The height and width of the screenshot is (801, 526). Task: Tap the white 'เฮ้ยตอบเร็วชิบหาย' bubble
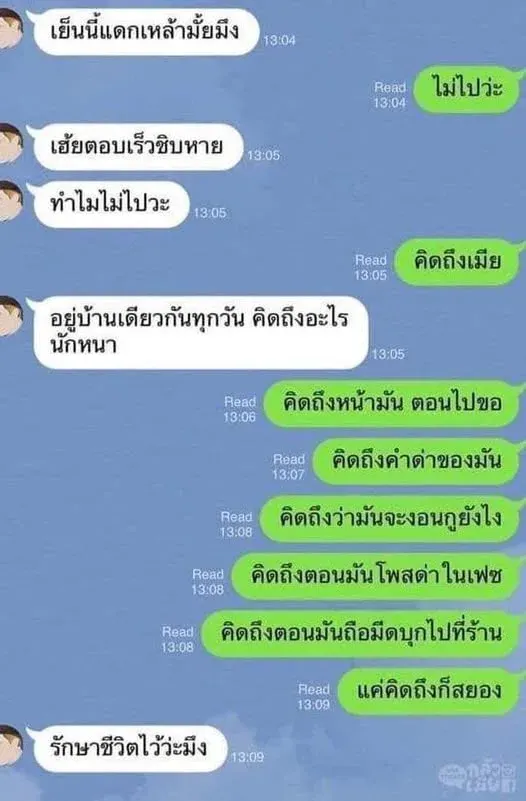click(x=136, y=147)
